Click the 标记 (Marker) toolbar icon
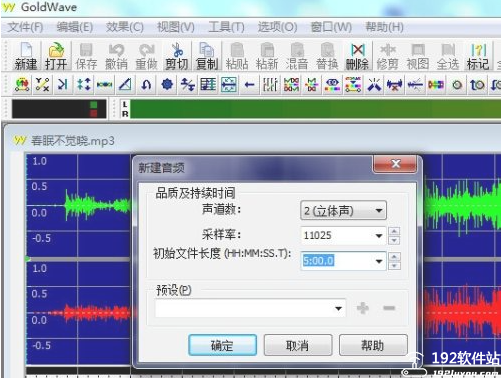Image resolution: width=501 pixels, height=378 pixels. [x=478, y=56]
